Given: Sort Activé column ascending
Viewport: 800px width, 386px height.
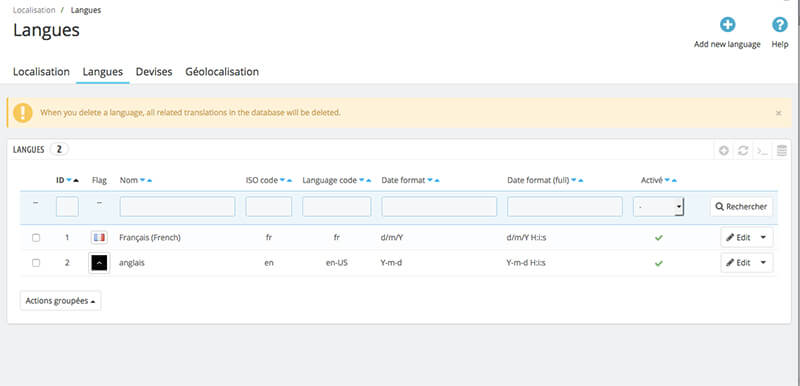Looking at the screenshot, I should pyautogui.click(x=674, y=181).
